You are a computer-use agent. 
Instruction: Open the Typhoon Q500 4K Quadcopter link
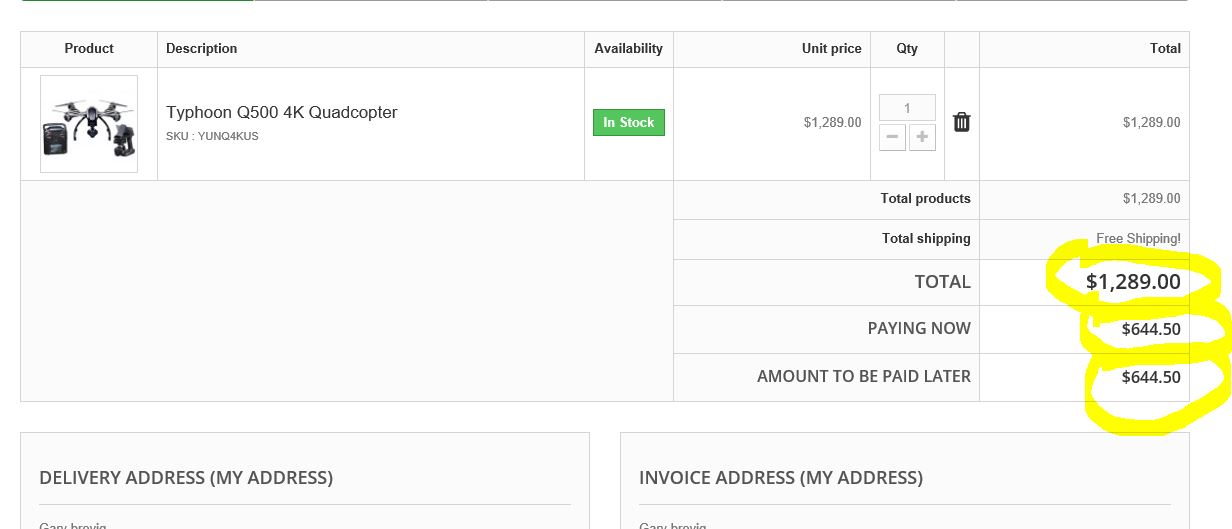pyautogui.click(x=281, y=112)
